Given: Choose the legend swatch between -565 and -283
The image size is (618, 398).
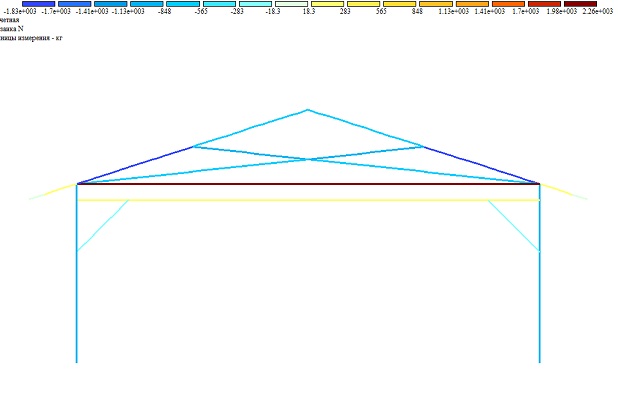Looking at the screenshot, I should (x=219, y=4).
